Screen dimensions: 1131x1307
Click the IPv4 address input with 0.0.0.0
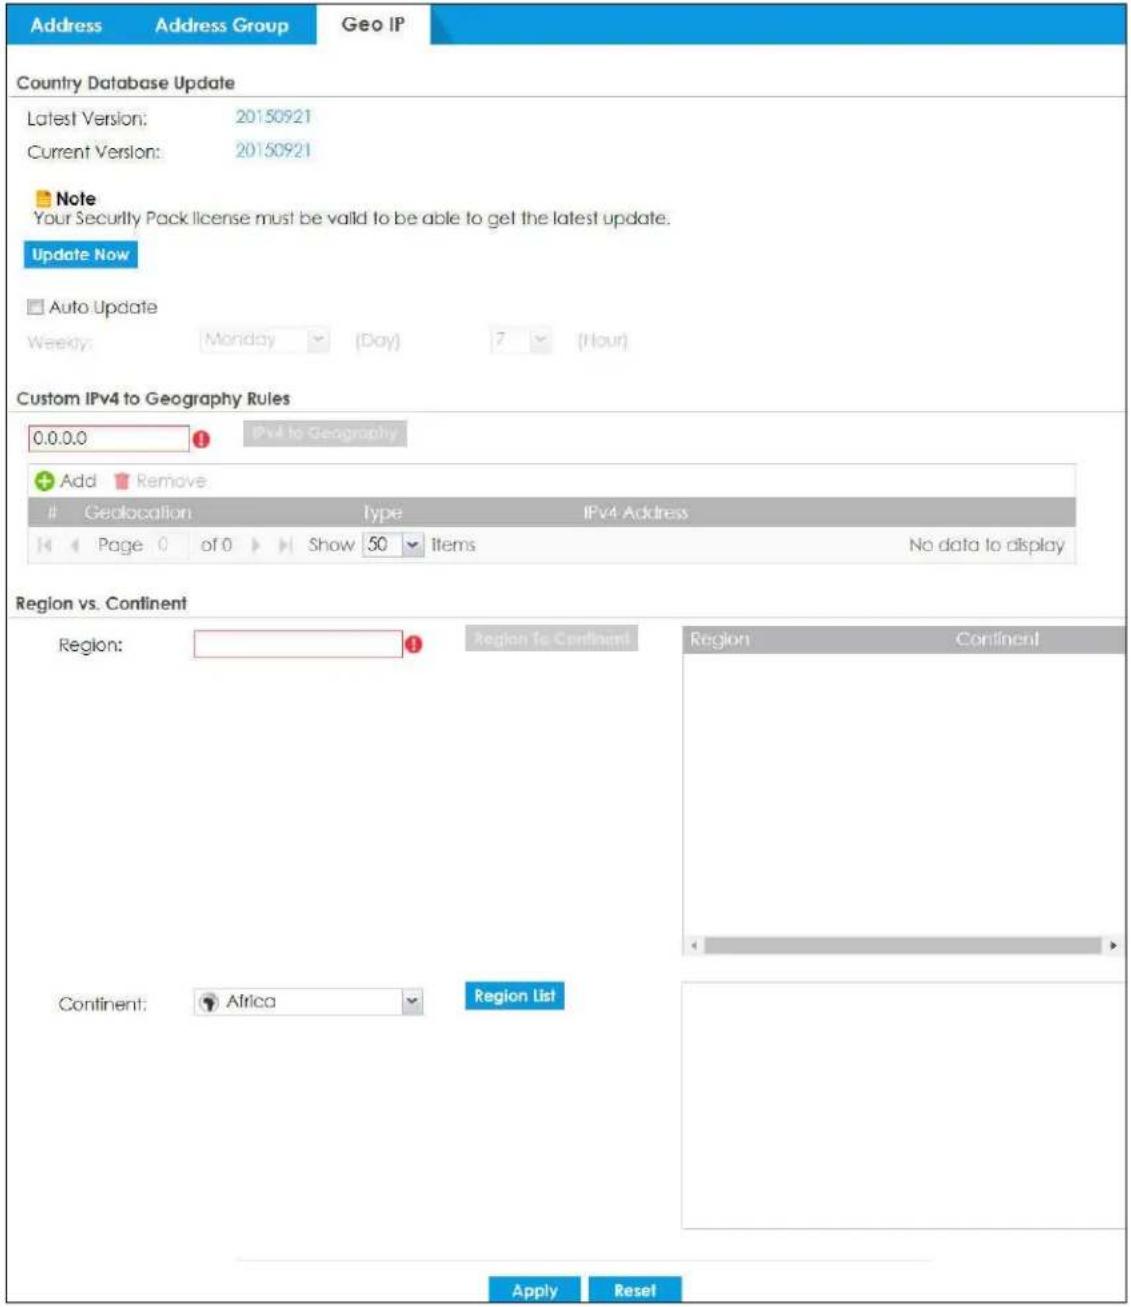coord(108,438)
